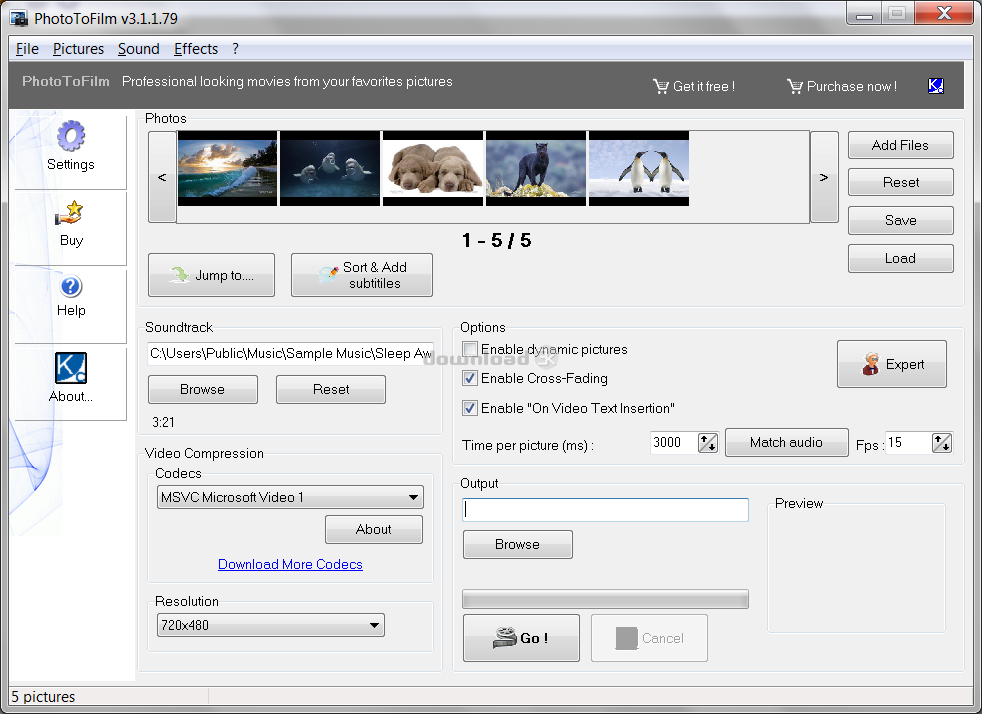Click the 3:21 soundtrack duration text
982x714 pixels.
(x=163, y=422)
